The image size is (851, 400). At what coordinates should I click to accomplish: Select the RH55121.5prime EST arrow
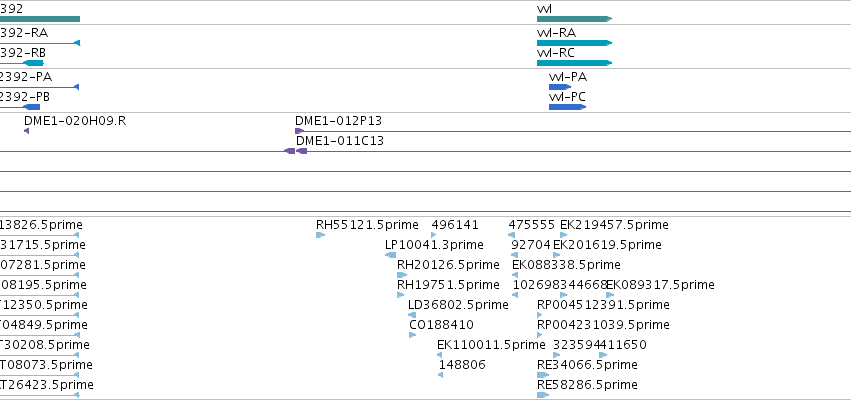point(320,235)
